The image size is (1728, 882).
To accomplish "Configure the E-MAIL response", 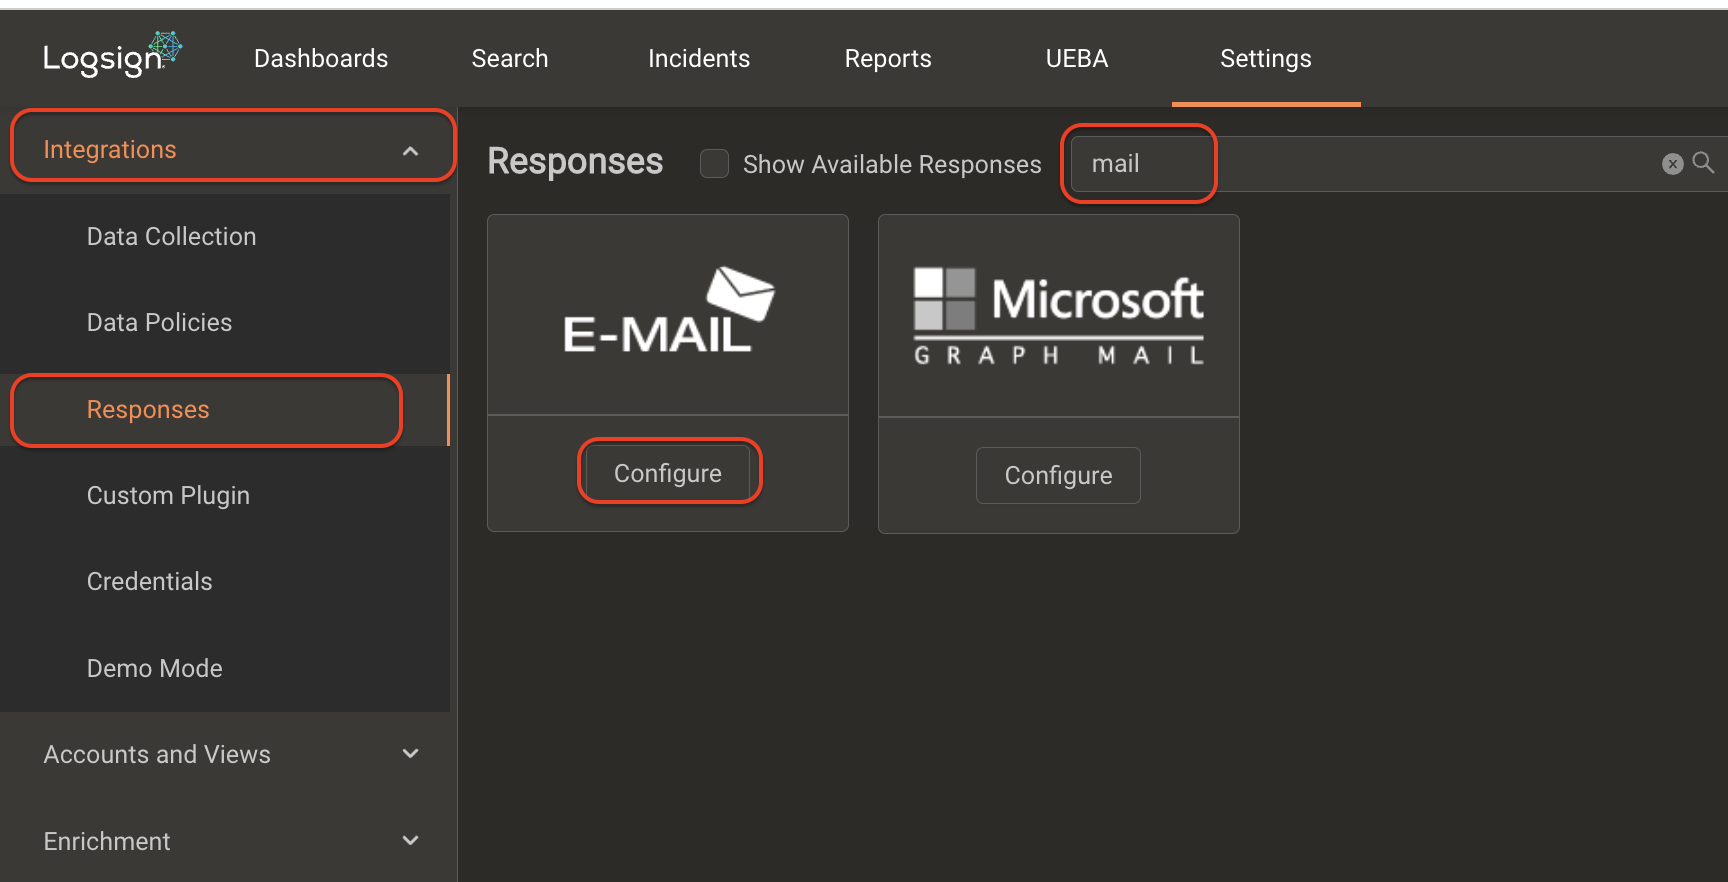I will click(x=668, y=473).
